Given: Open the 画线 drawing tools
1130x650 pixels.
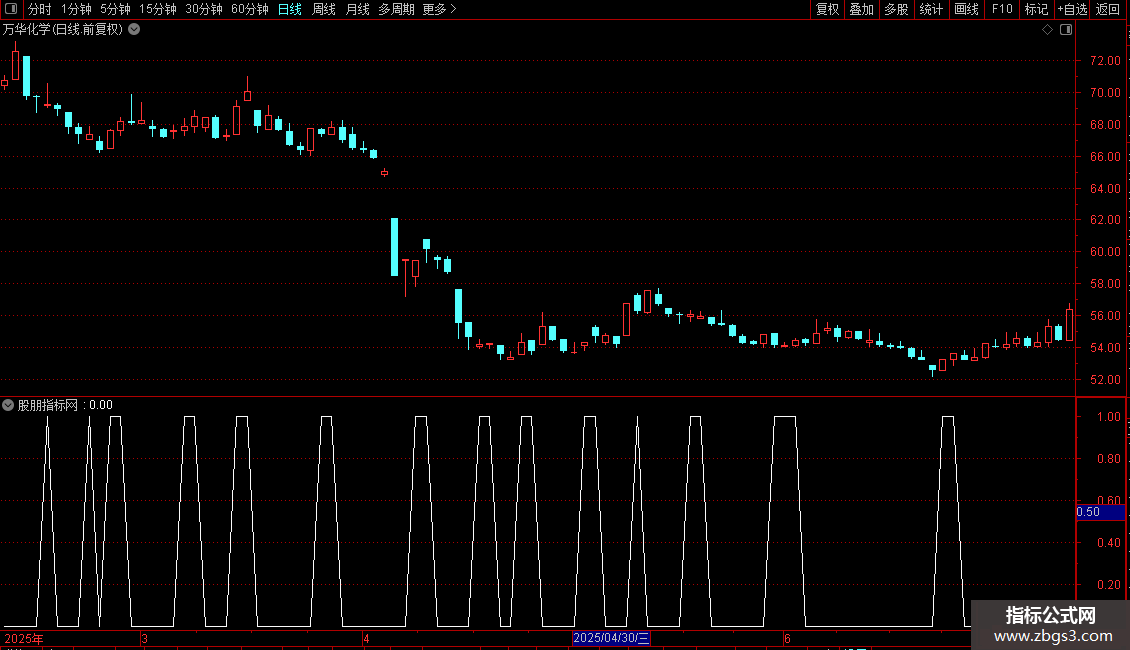Looking at the screenshot, I should click(x=966, y=9).
